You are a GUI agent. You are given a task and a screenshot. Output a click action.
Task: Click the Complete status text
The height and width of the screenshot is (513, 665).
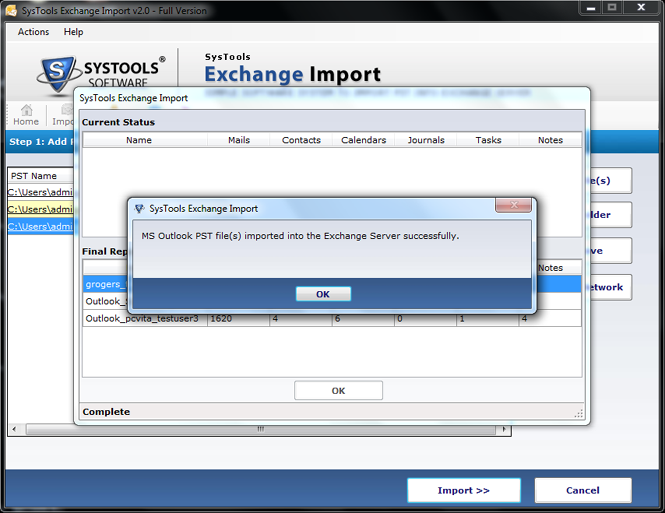[x=106, y=412]
